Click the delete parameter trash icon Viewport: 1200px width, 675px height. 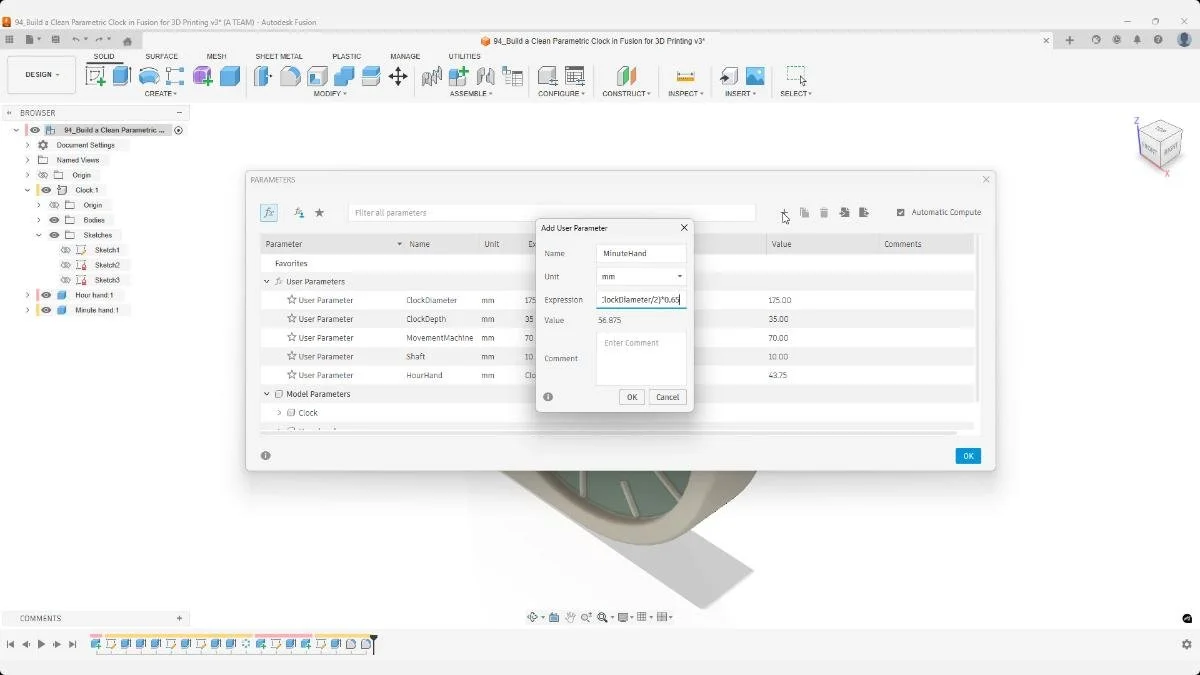point(824,212)
